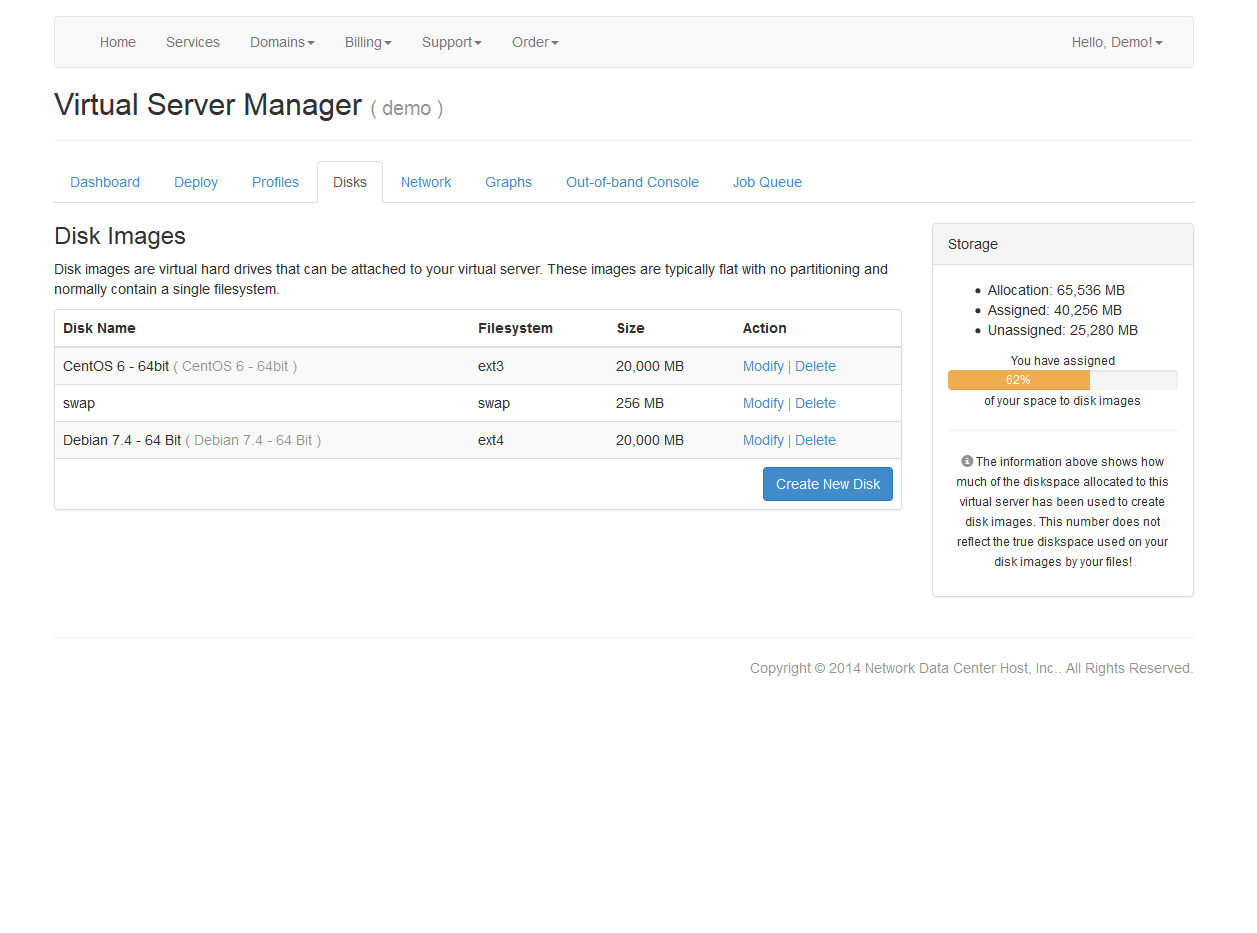Open the Billing dropdown menu
This screenshot has width=1257, height=933.
[x=367, y=42]
